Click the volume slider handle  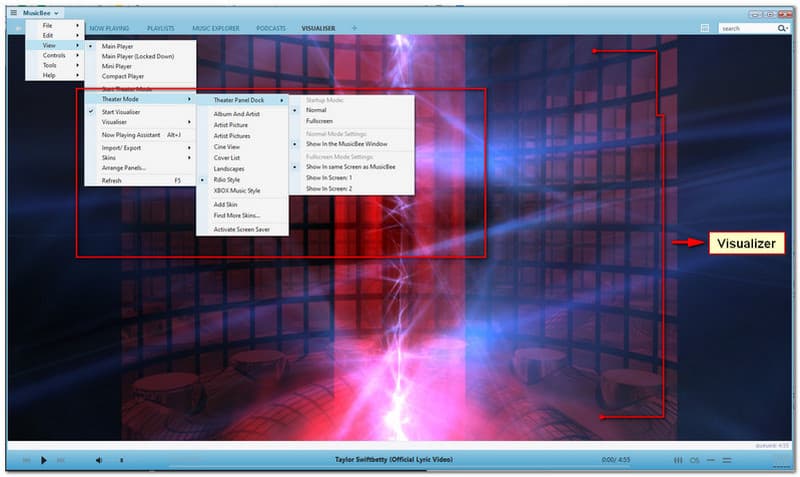click(x=121, y=460)
